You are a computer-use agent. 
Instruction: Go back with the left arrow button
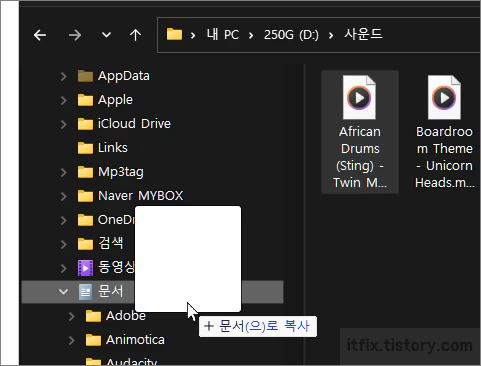tap(40, 35)
